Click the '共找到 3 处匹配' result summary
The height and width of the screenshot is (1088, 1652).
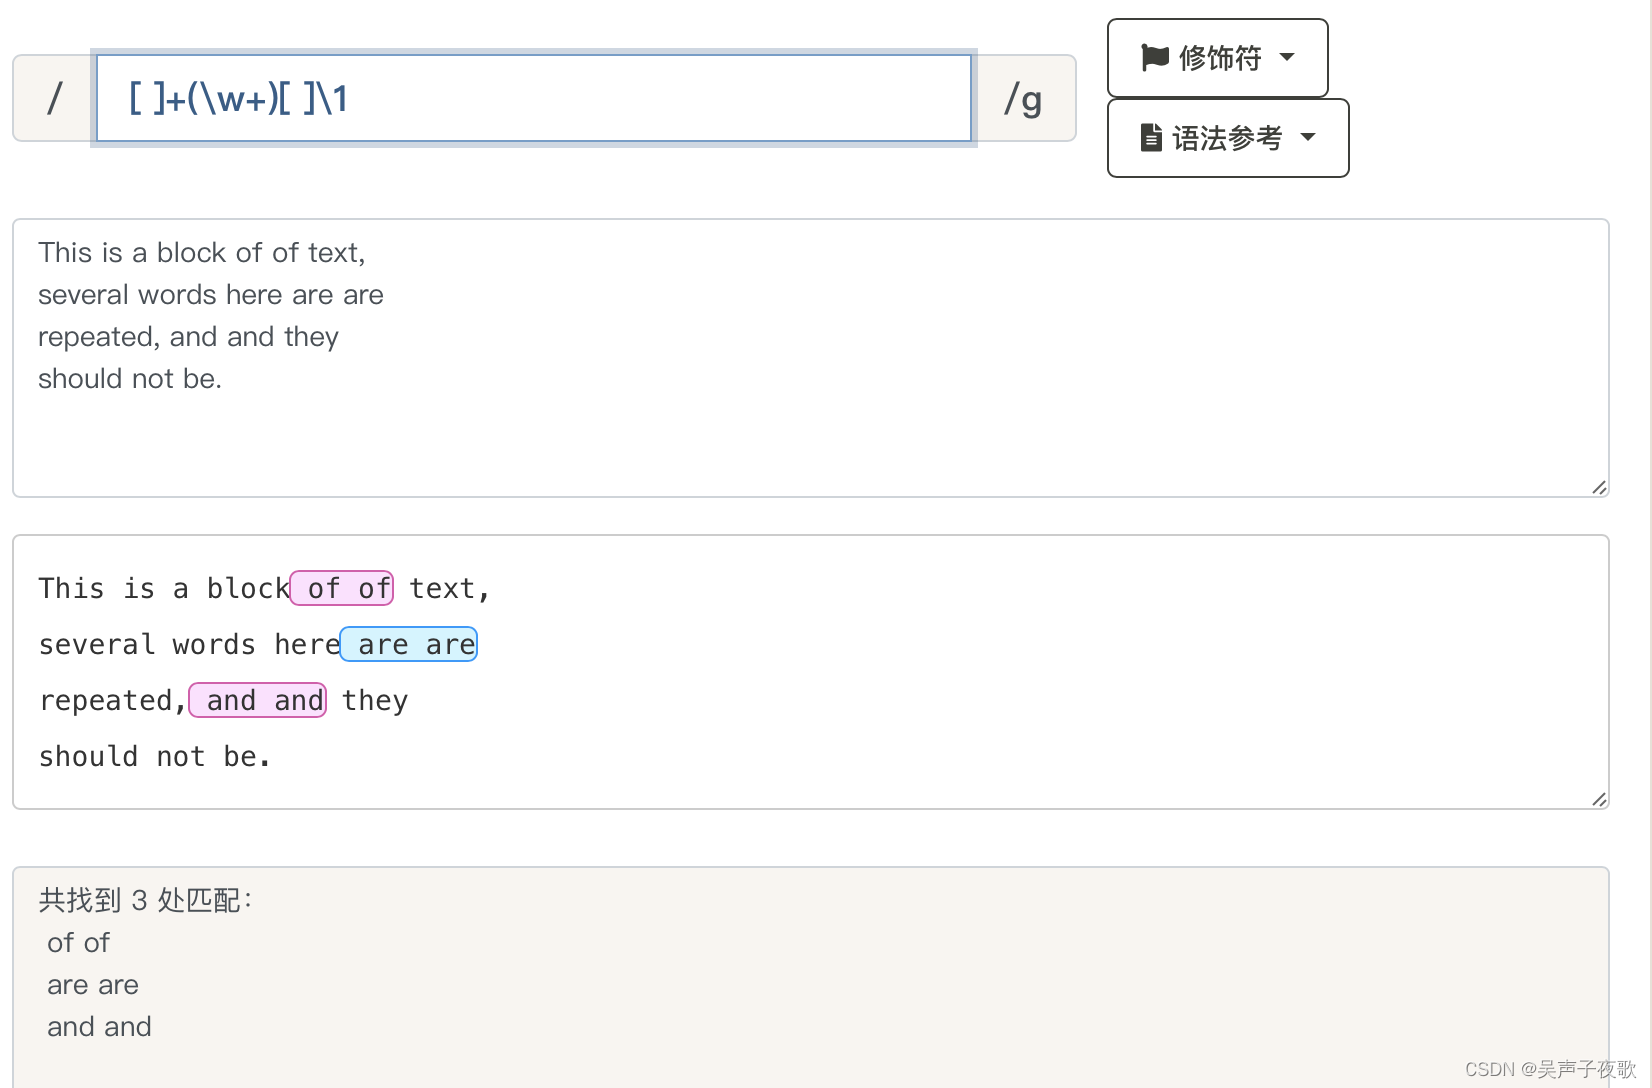(146, 900)
